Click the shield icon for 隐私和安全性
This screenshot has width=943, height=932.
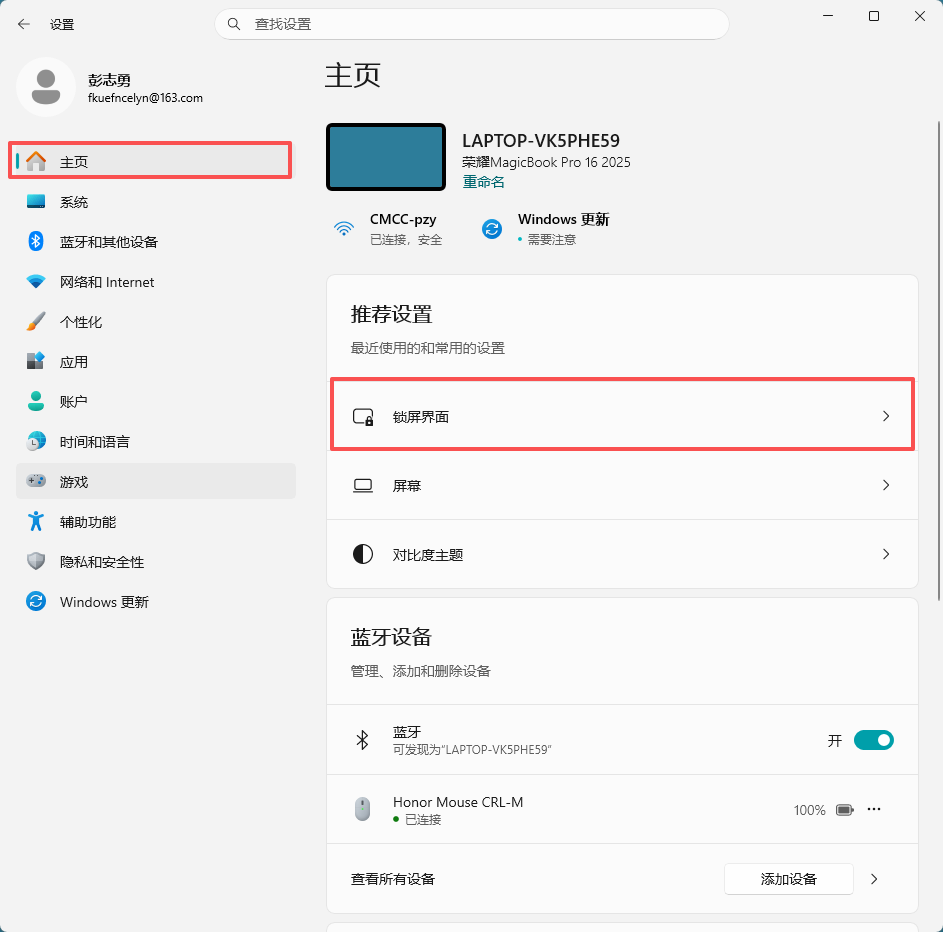pos(36,561)
